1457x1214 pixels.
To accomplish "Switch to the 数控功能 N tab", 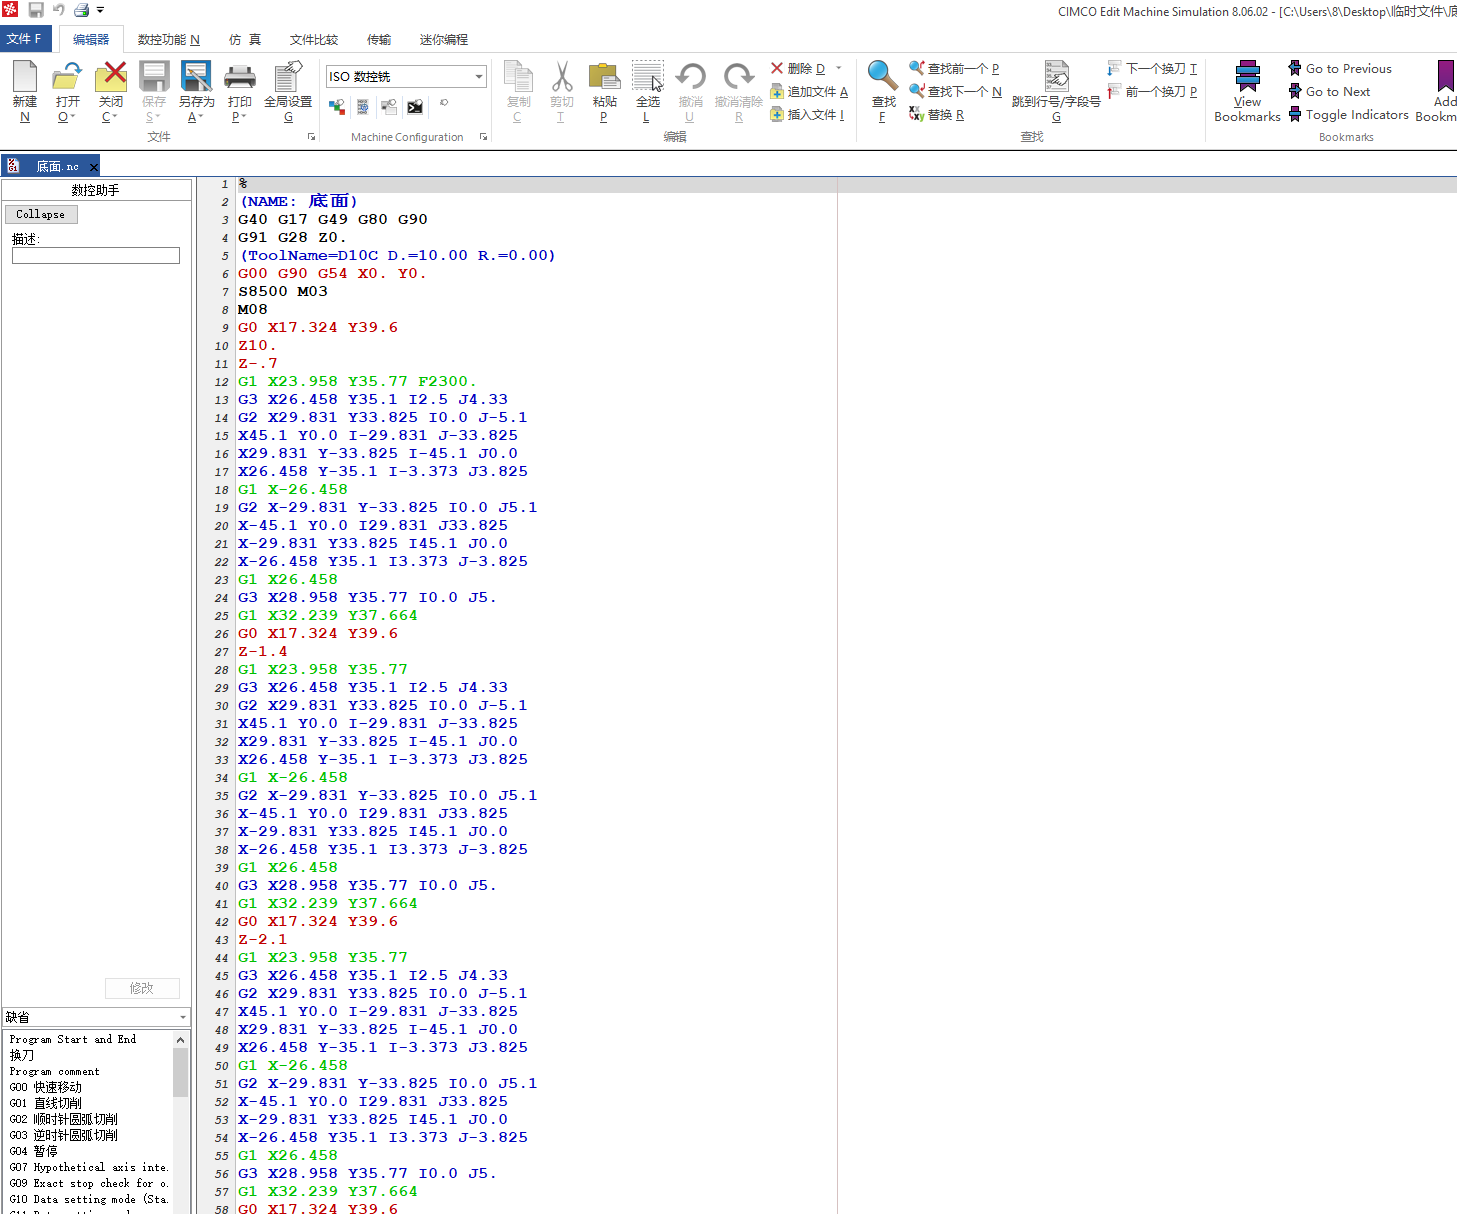I will click(169, 40).
